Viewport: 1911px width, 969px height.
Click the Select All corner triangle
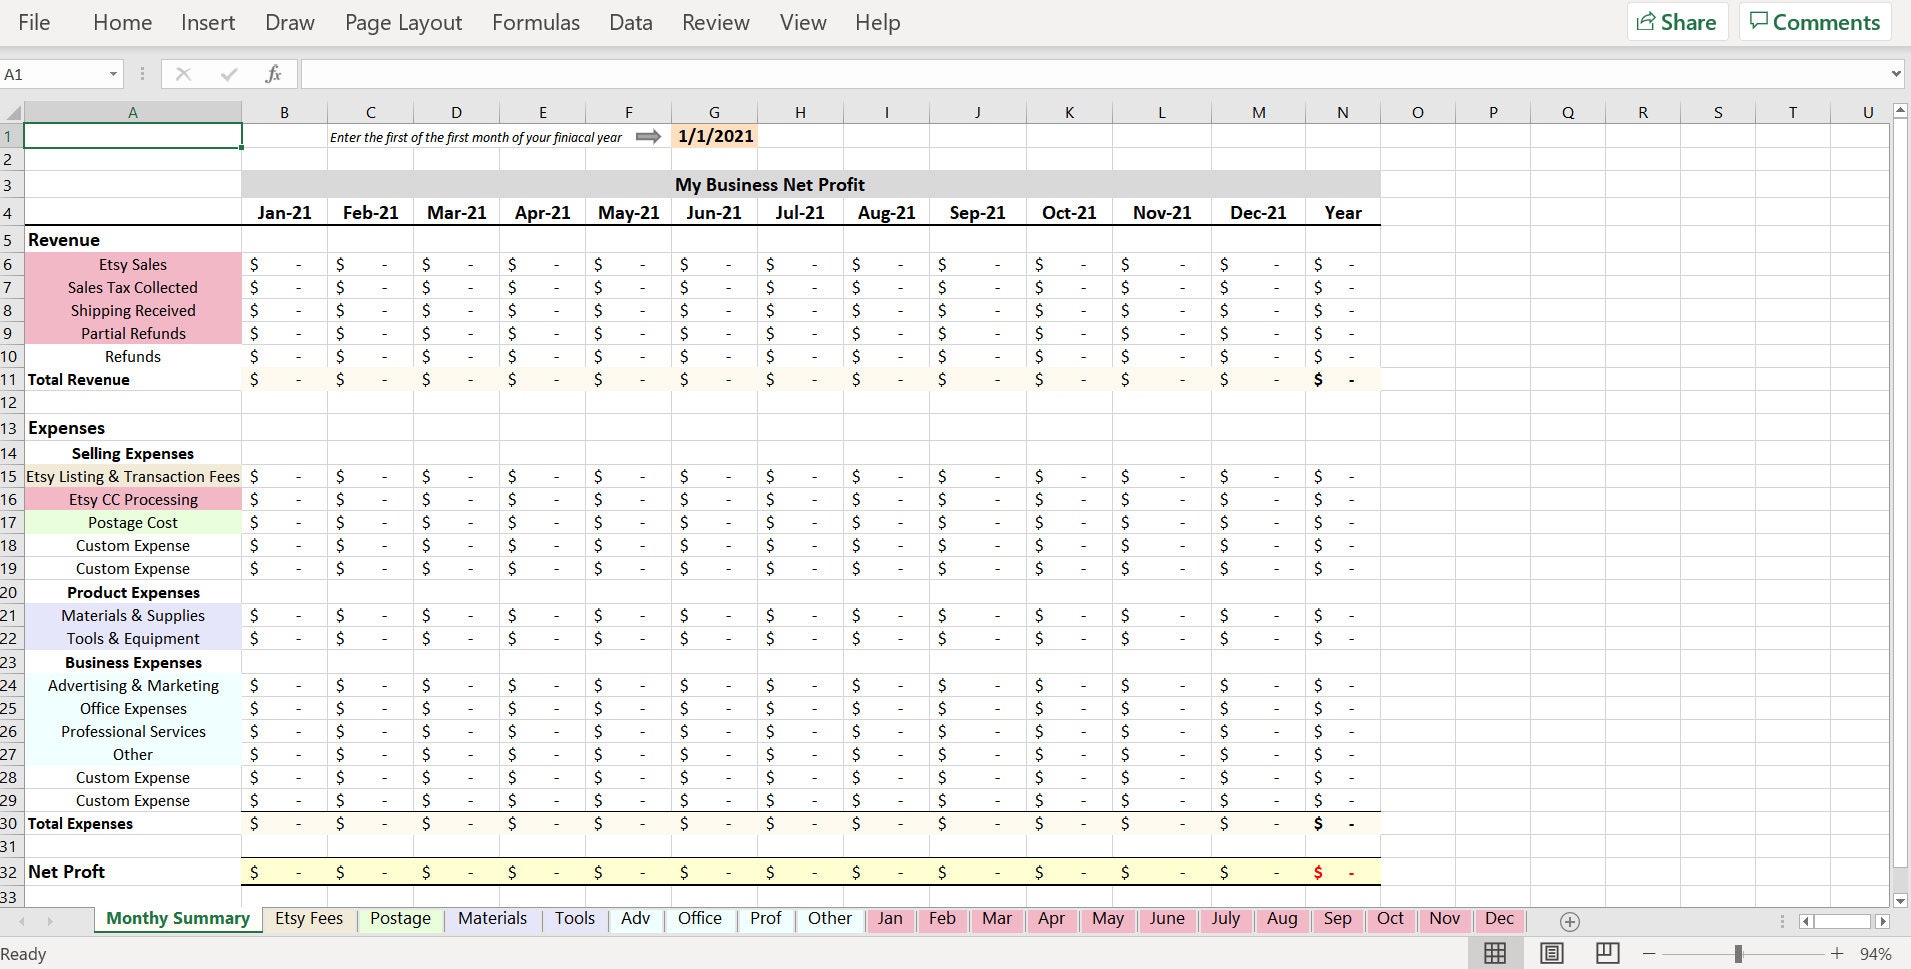pyautogui.click(x=14, y=111)
